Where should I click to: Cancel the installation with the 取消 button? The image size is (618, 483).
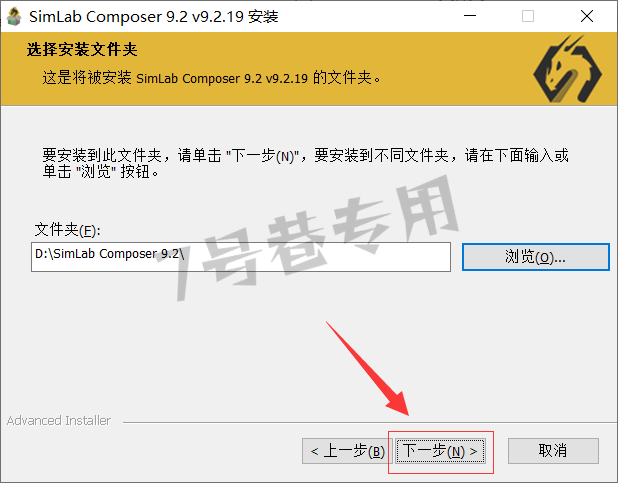click(553, 451)
